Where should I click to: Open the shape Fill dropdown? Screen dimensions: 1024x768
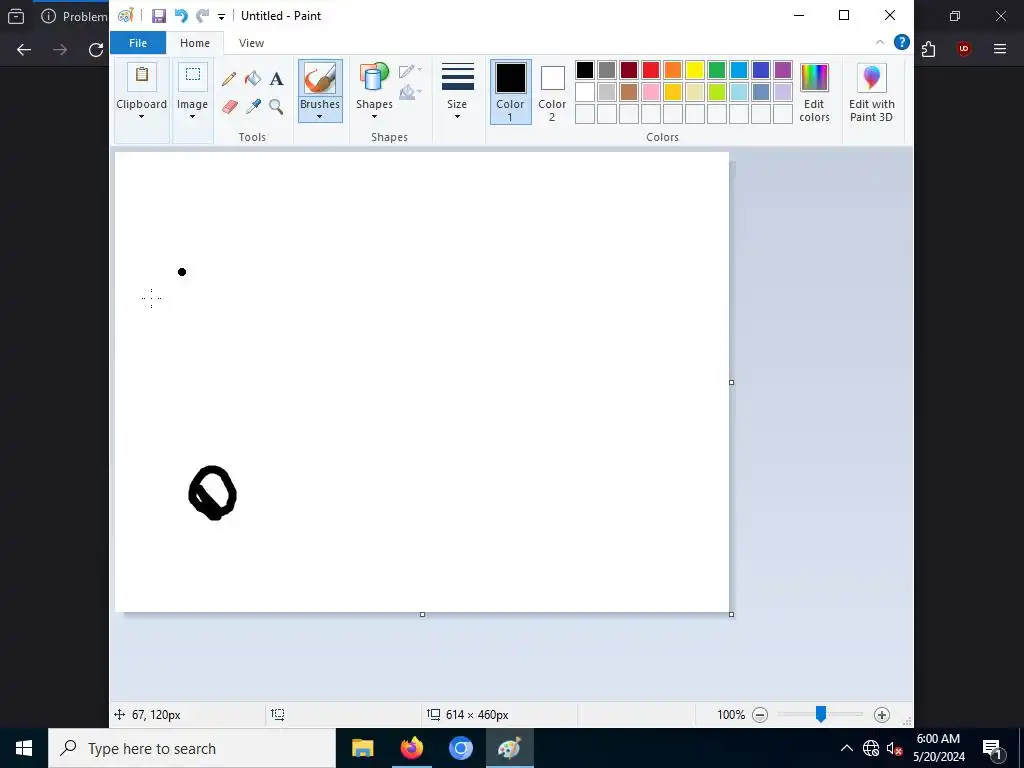pyautogui.click(x=410, y=92)
